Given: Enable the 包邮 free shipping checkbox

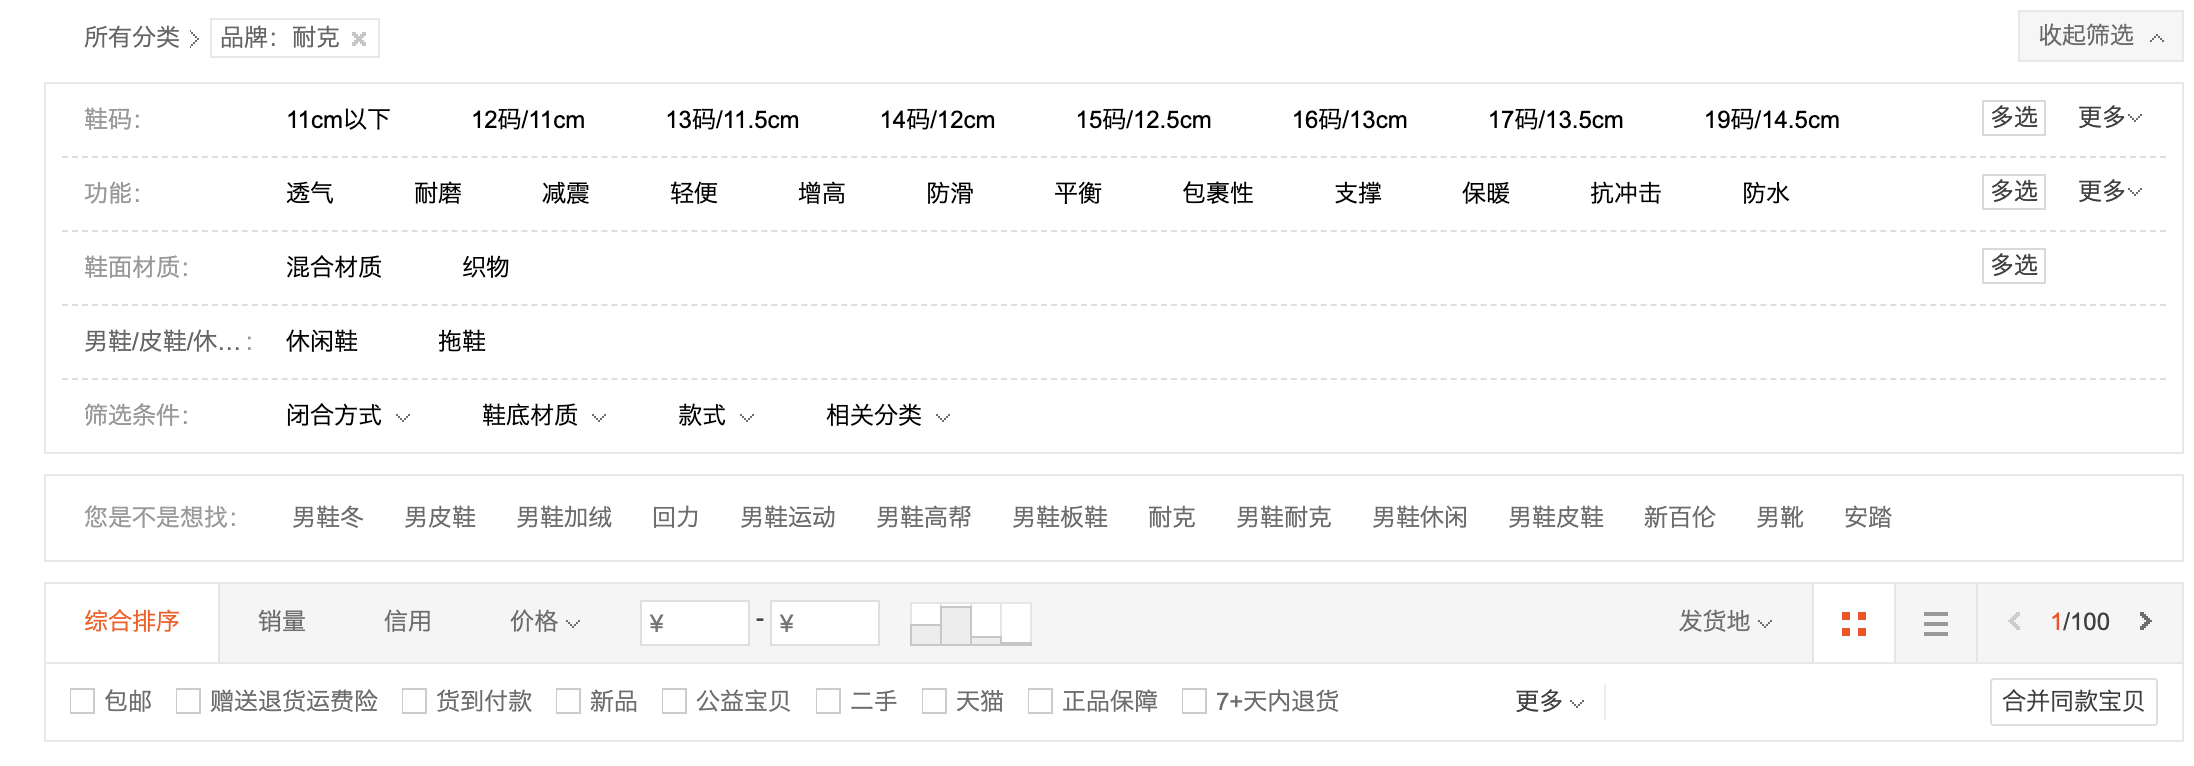Looking at the screenshot, I should [x=82, y=701].
